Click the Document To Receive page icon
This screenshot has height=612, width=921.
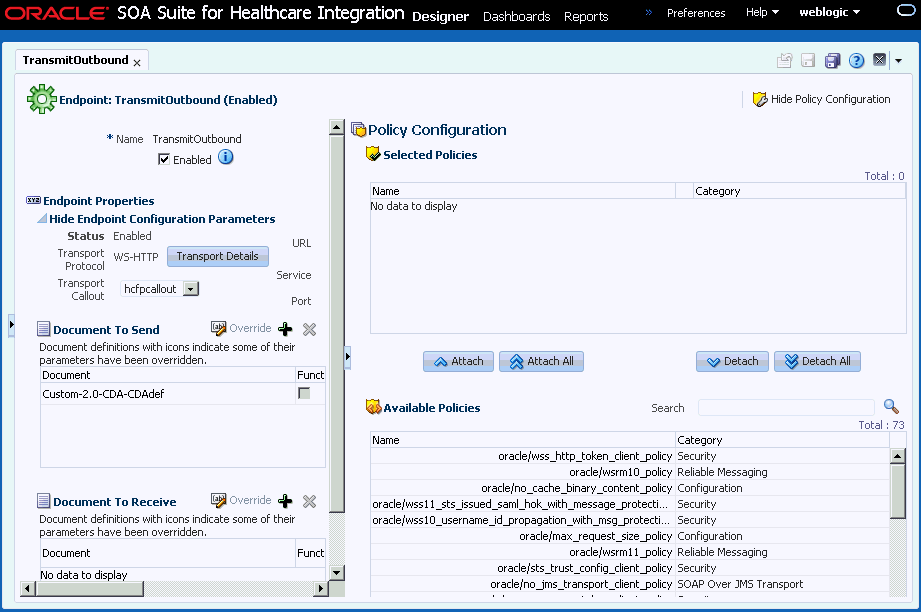[x=43, y=500]
